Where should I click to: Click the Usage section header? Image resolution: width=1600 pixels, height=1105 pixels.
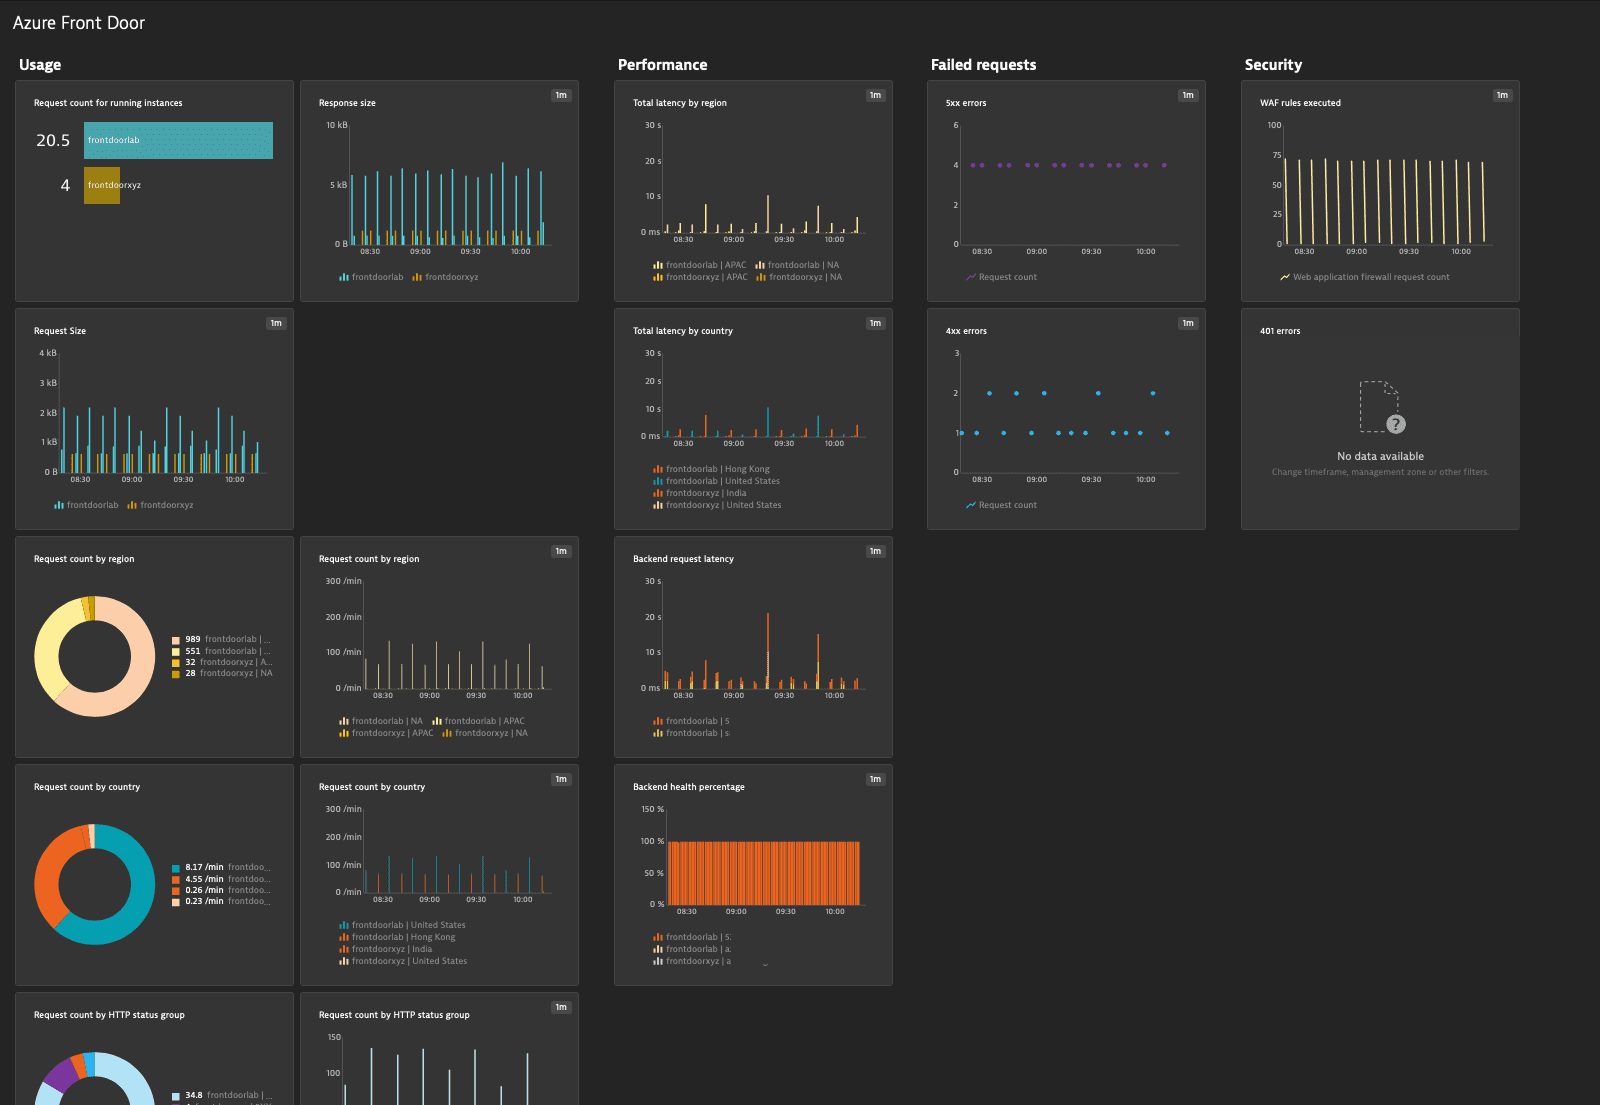(40, 65)
